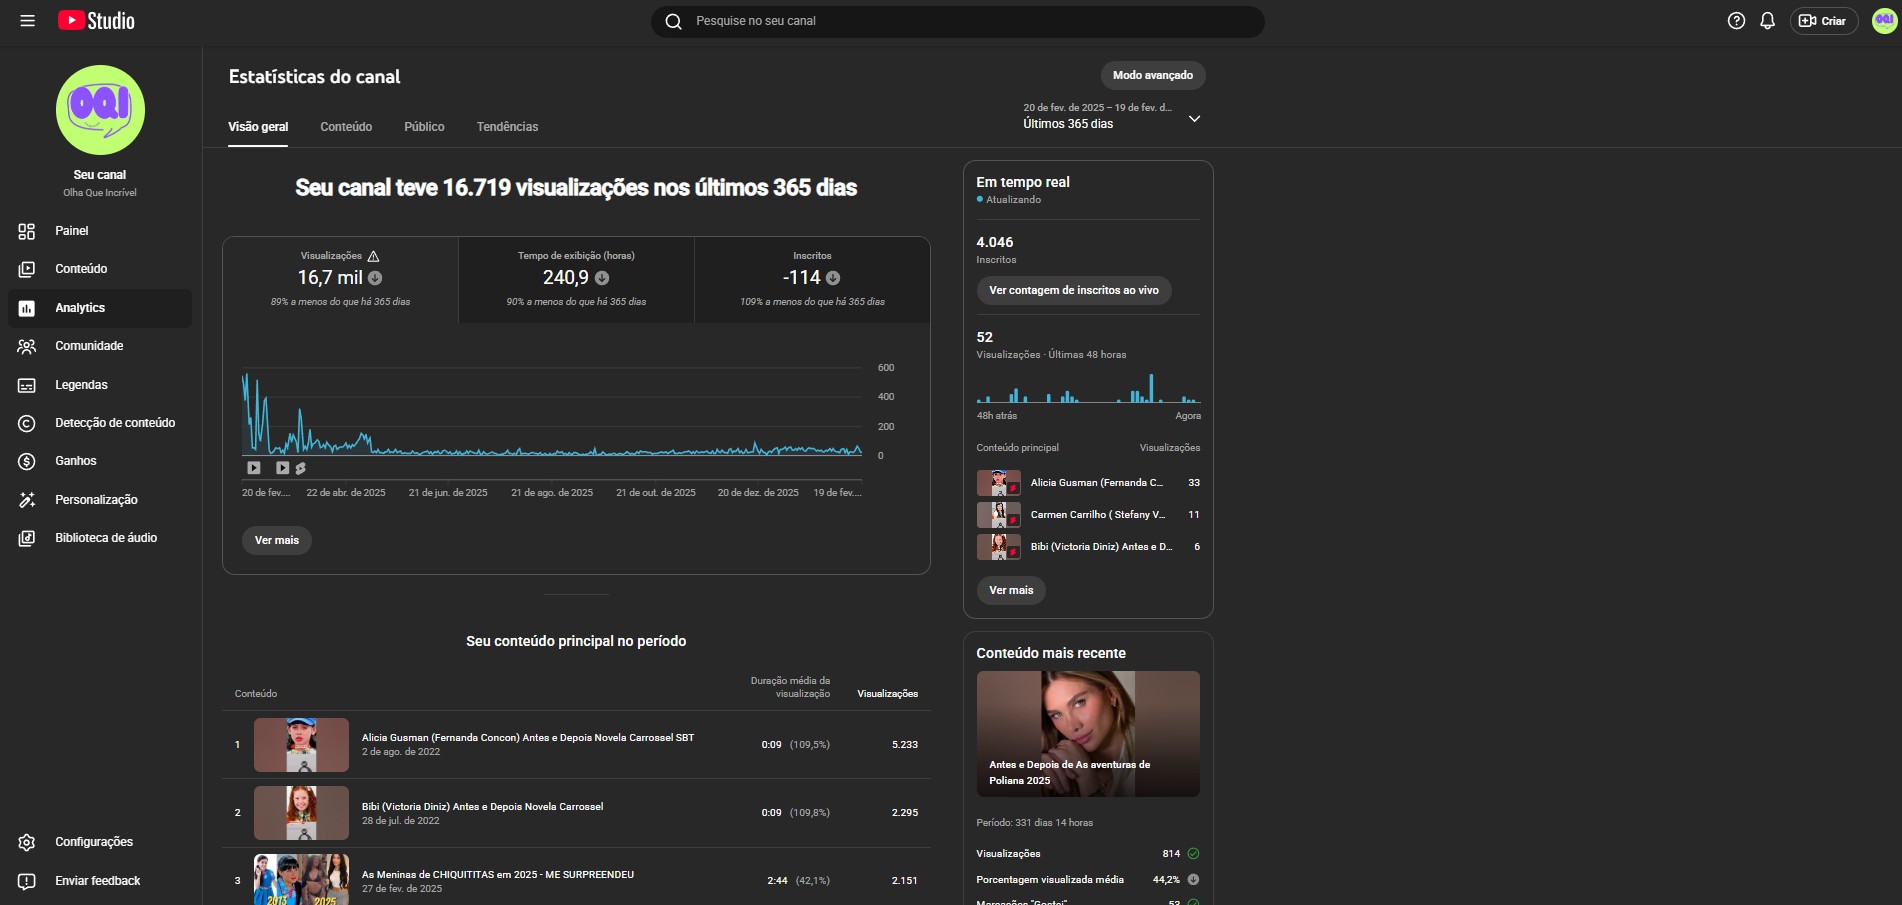Switch to the Público tab
Screen dimensions: 1902x905
click(x=424, y=127)
